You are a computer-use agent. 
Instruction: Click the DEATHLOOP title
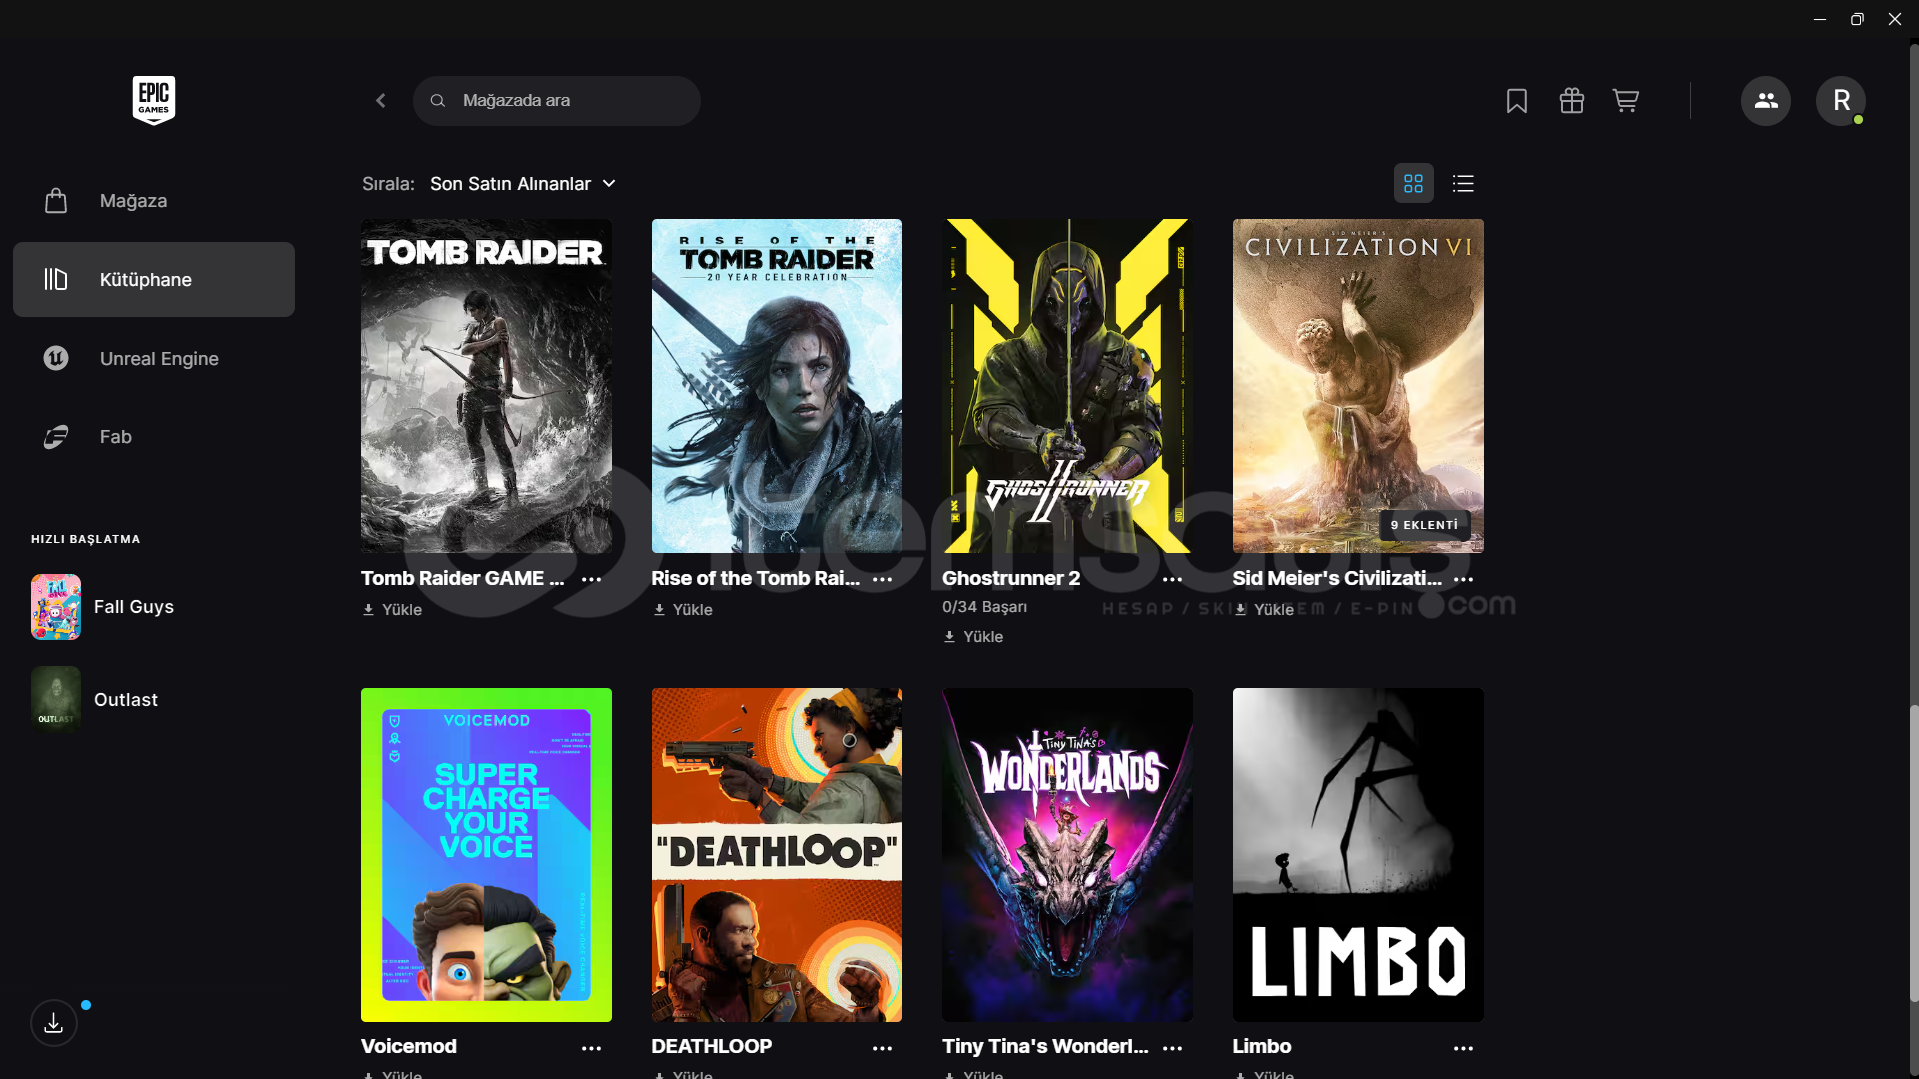712,1047
